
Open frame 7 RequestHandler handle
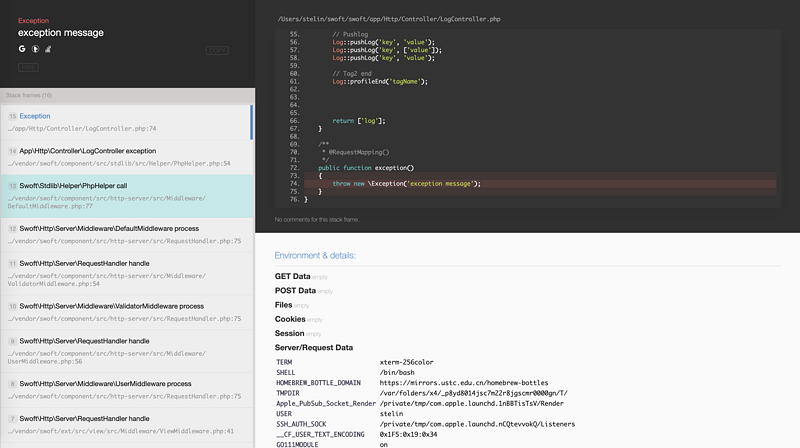(x=127, y=425)
